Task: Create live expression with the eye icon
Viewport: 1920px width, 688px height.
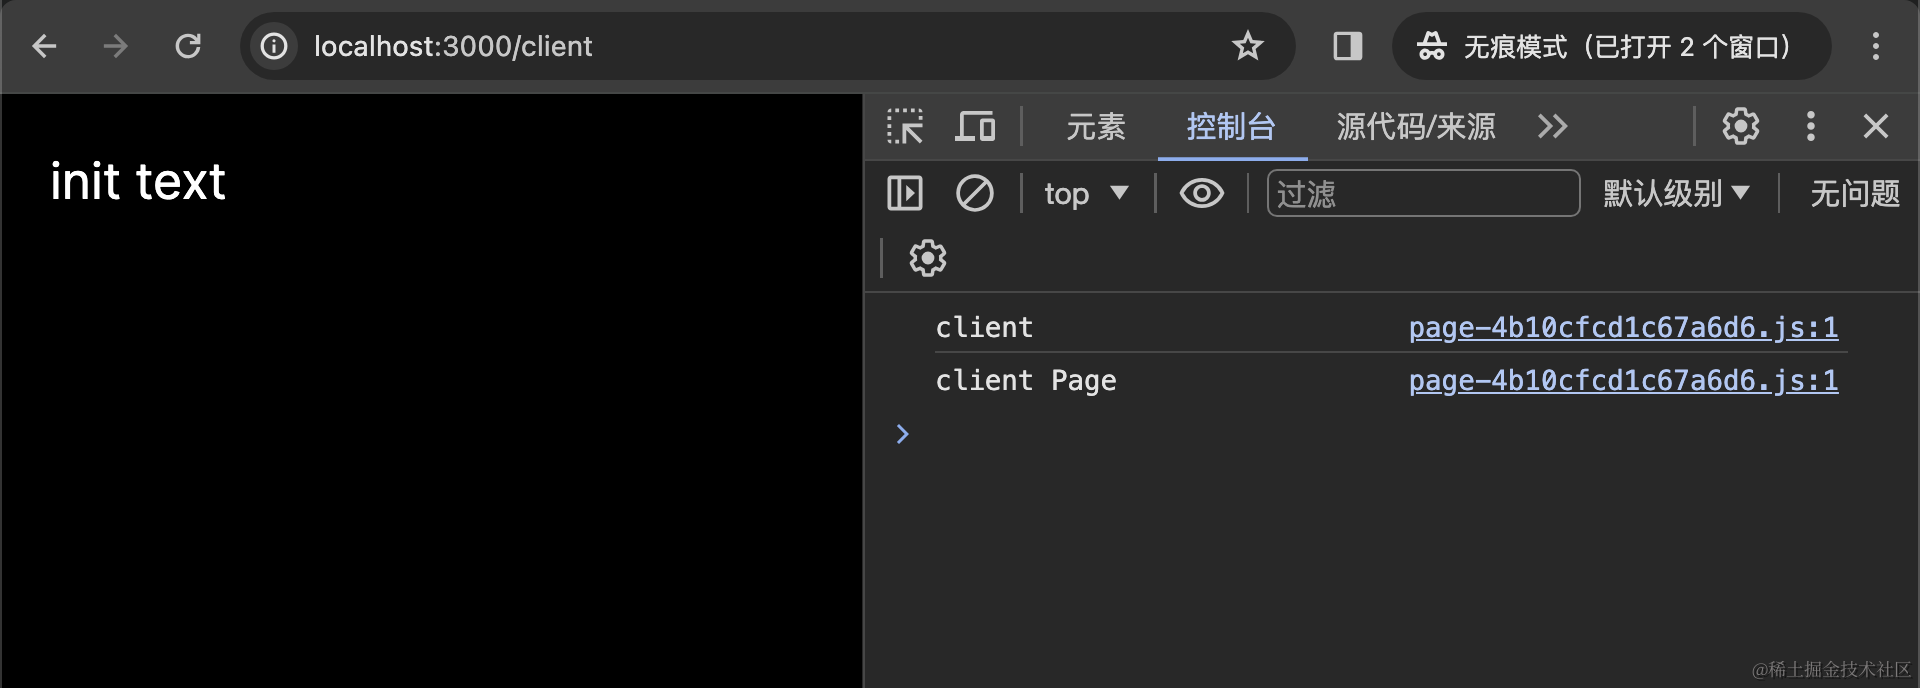Action: click(1201, 193)
